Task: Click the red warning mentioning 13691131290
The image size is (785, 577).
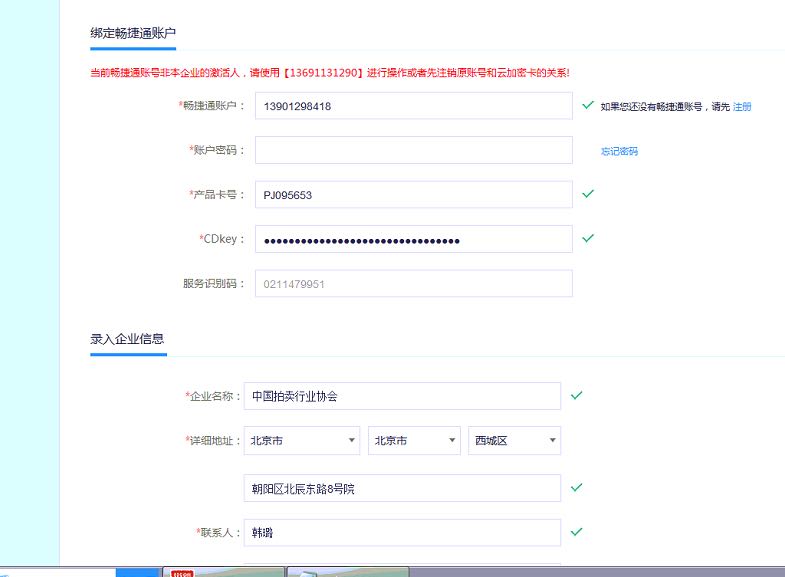Action: pos(329,73)
